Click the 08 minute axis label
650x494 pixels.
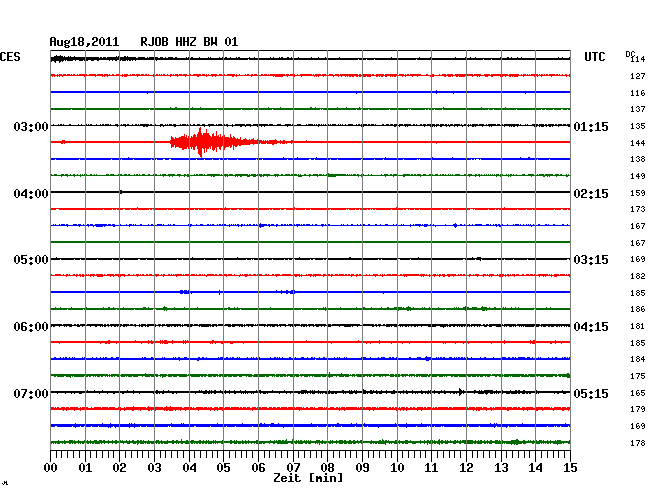(x=327, y=467)
